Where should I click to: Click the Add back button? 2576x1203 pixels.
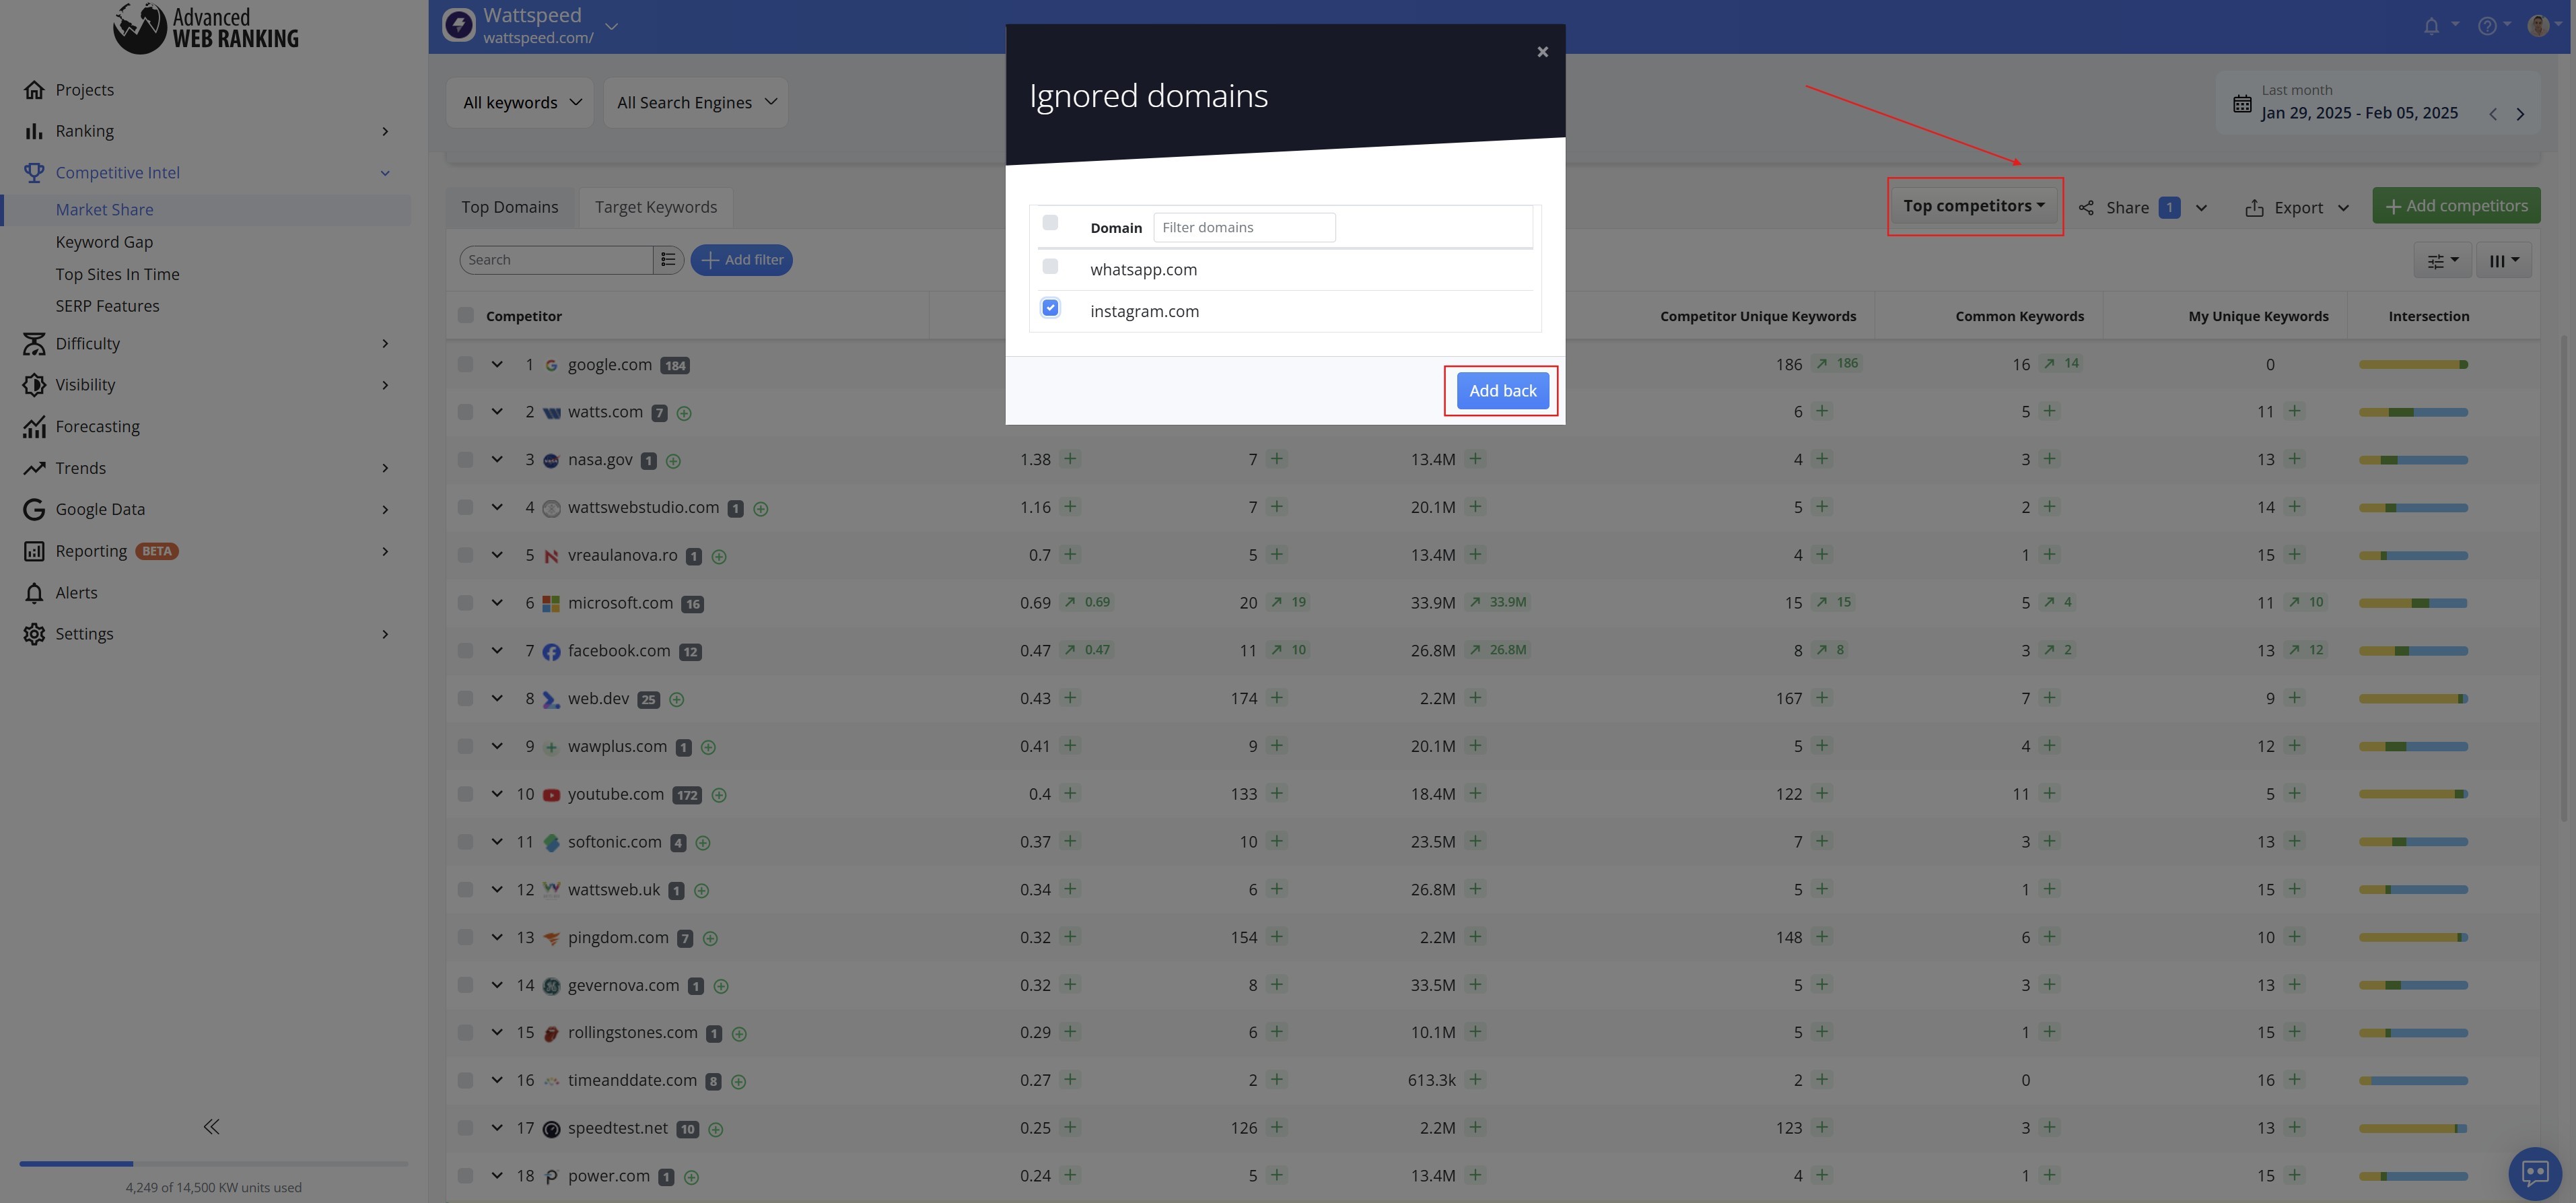(x=1502, y=391)
